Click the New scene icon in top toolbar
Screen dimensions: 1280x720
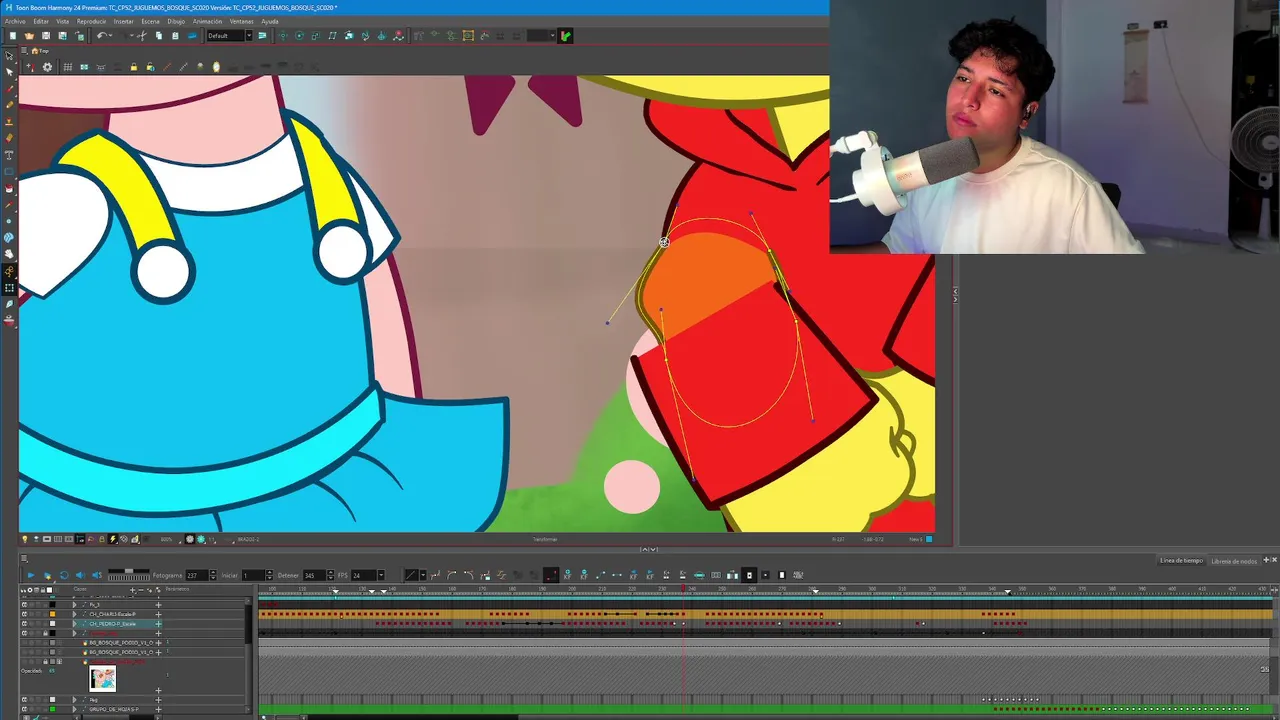[13, 36]
